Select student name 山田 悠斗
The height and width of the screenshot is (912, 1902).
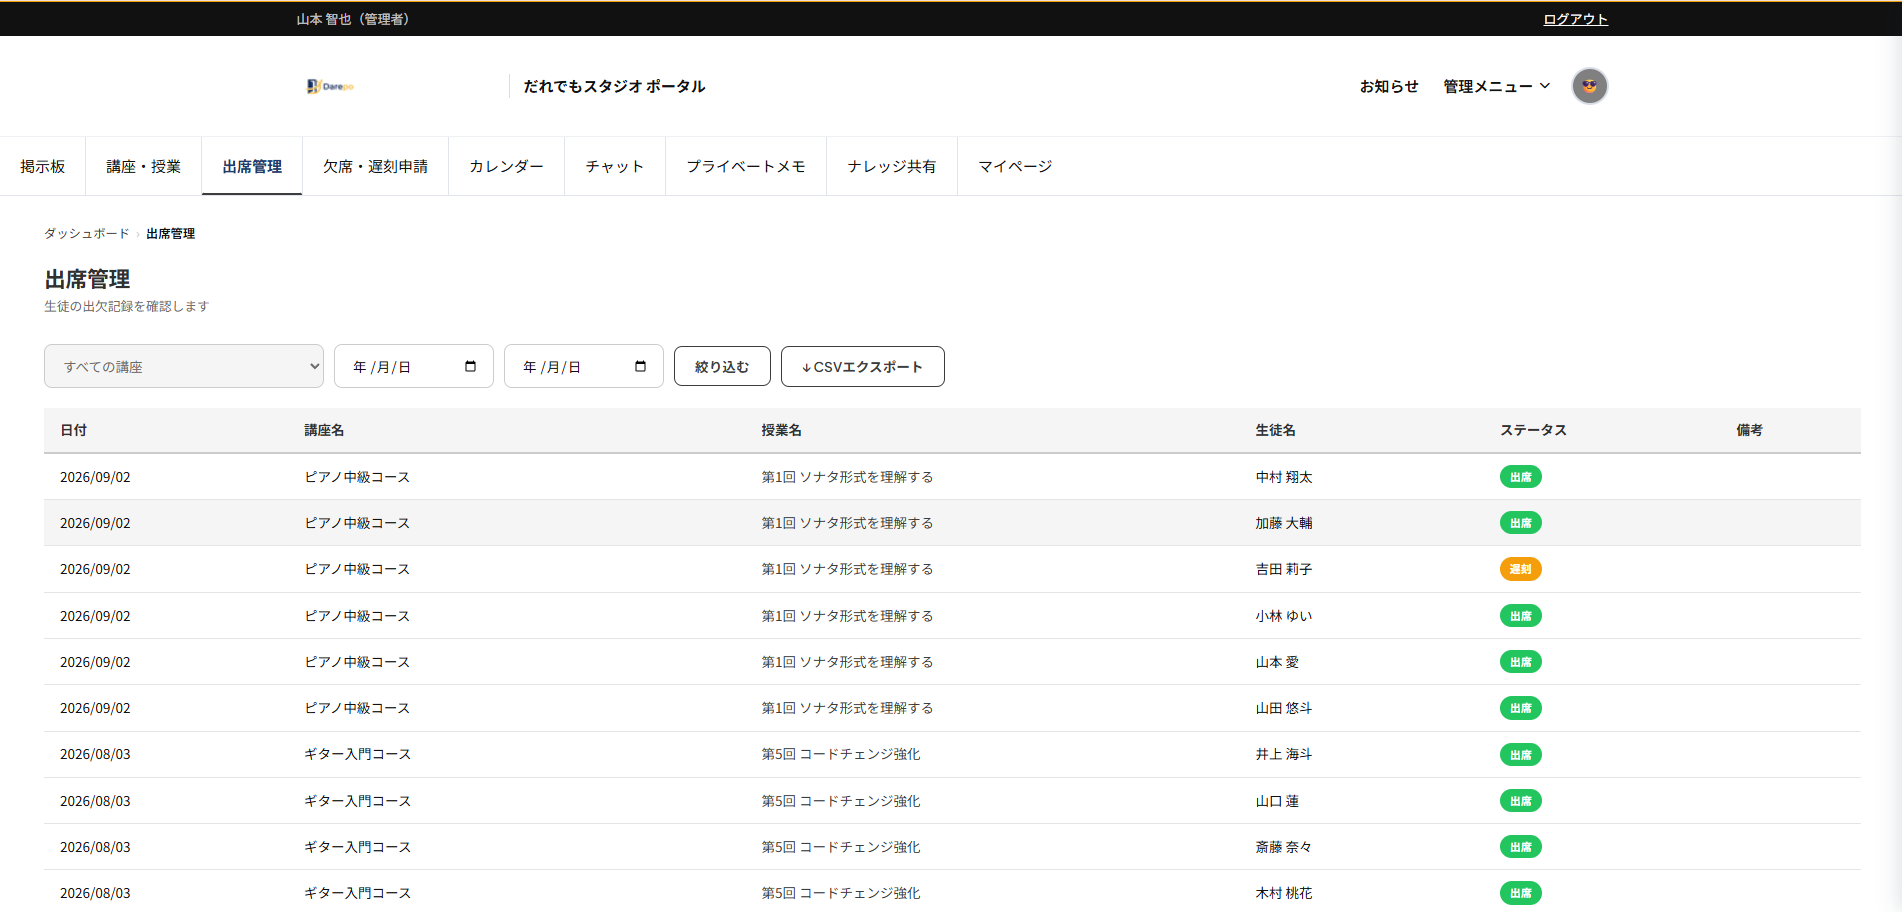pos(1284,708)
